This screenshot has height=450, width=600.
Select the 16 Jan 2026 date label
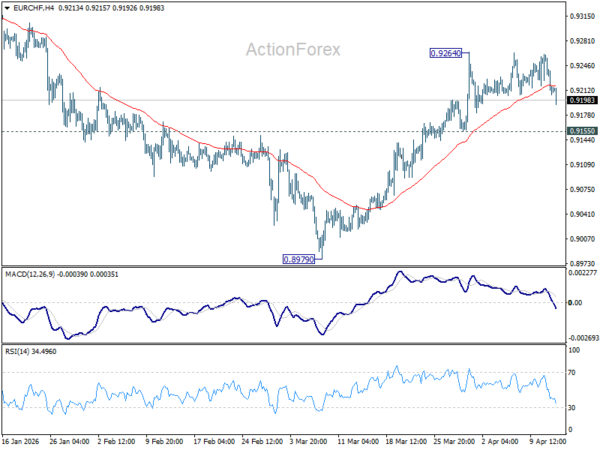click(x=21, y=441)
